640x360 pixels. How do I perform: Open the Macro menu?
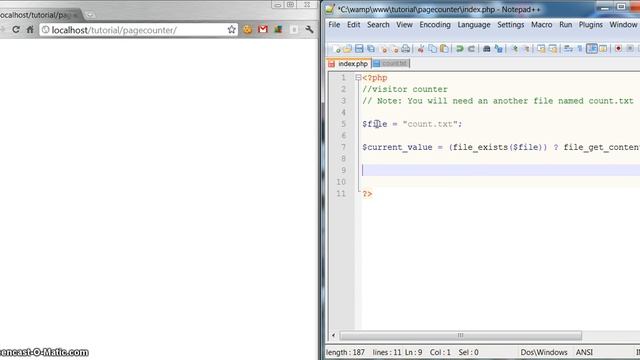[x=542, y=25]
